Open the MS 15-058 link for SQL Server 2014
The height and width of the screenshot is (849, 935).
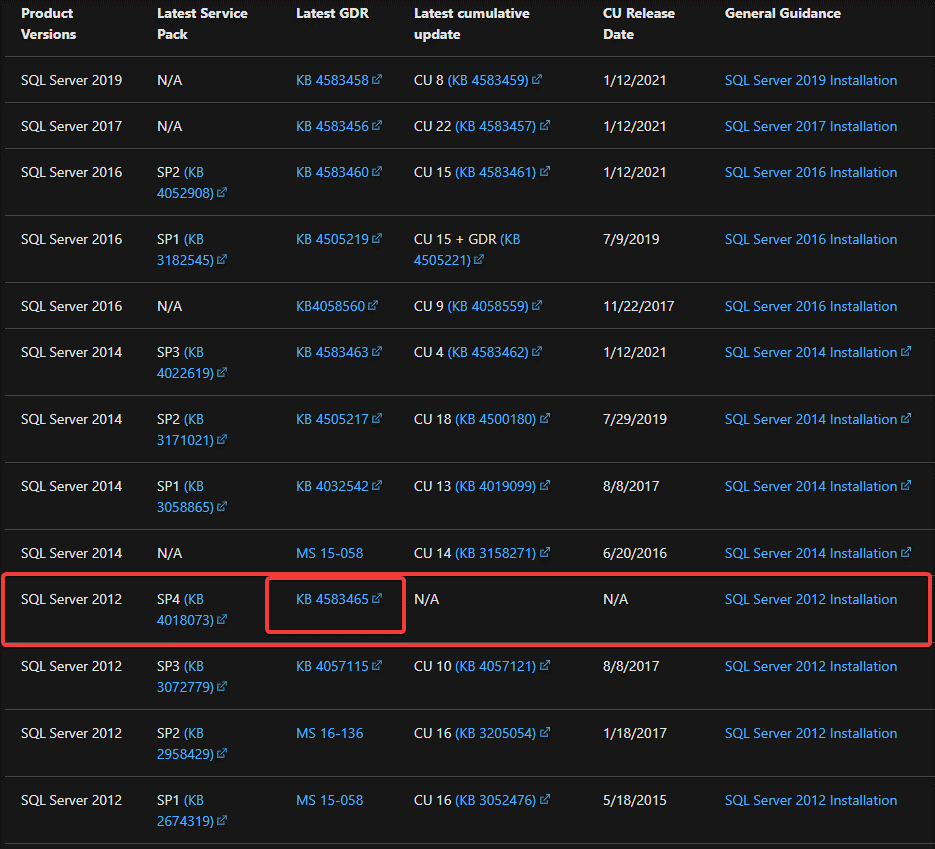click(329, 553)
